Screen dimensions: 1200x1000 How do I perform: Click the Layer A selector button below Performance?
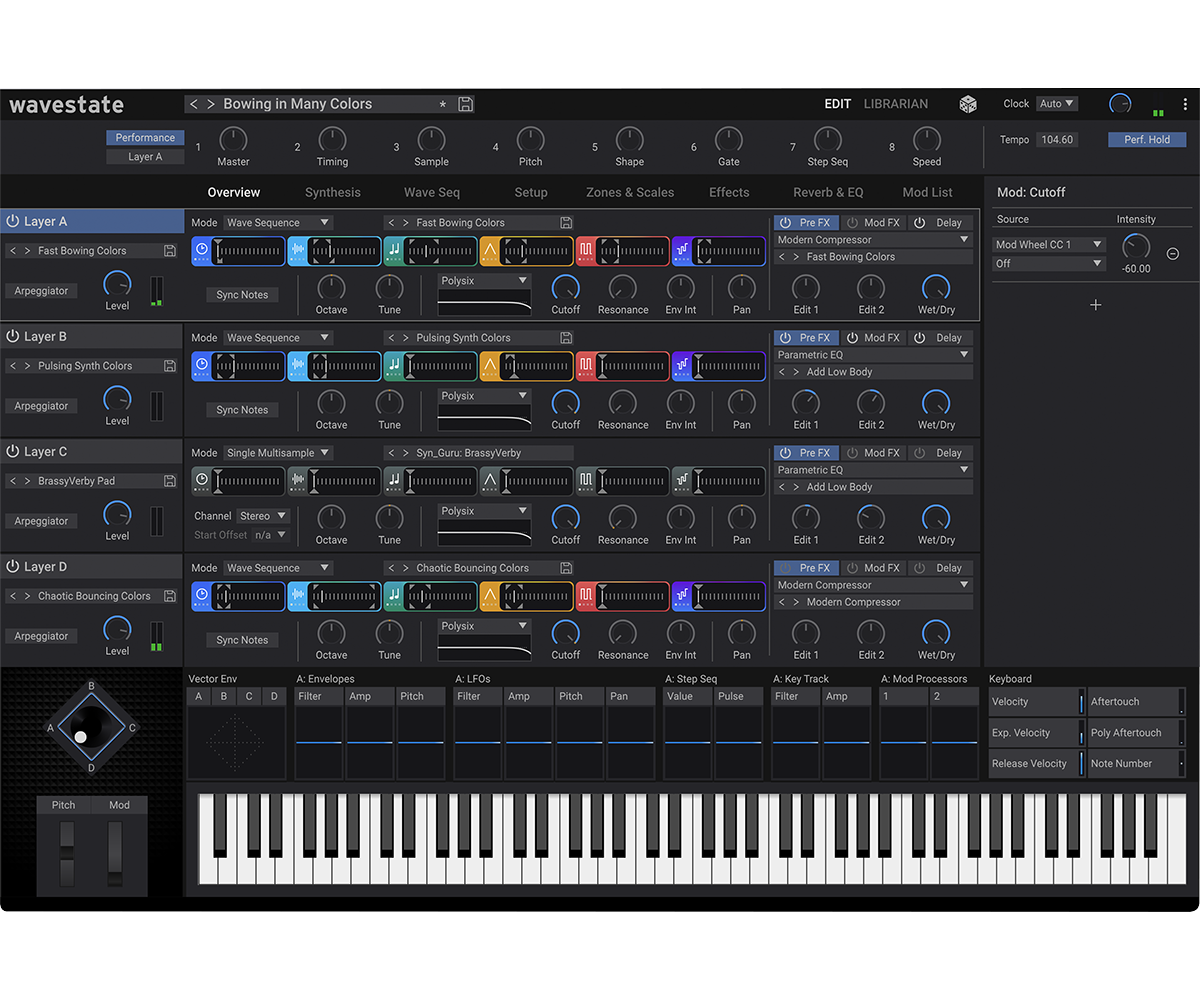(x=145, y=157)
